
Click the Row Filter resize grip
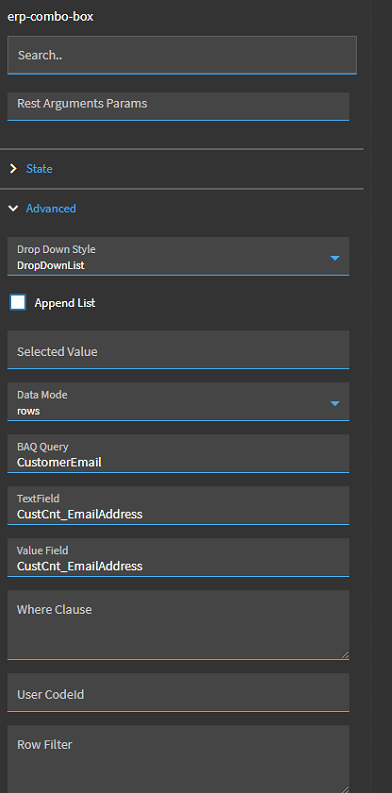344,789
